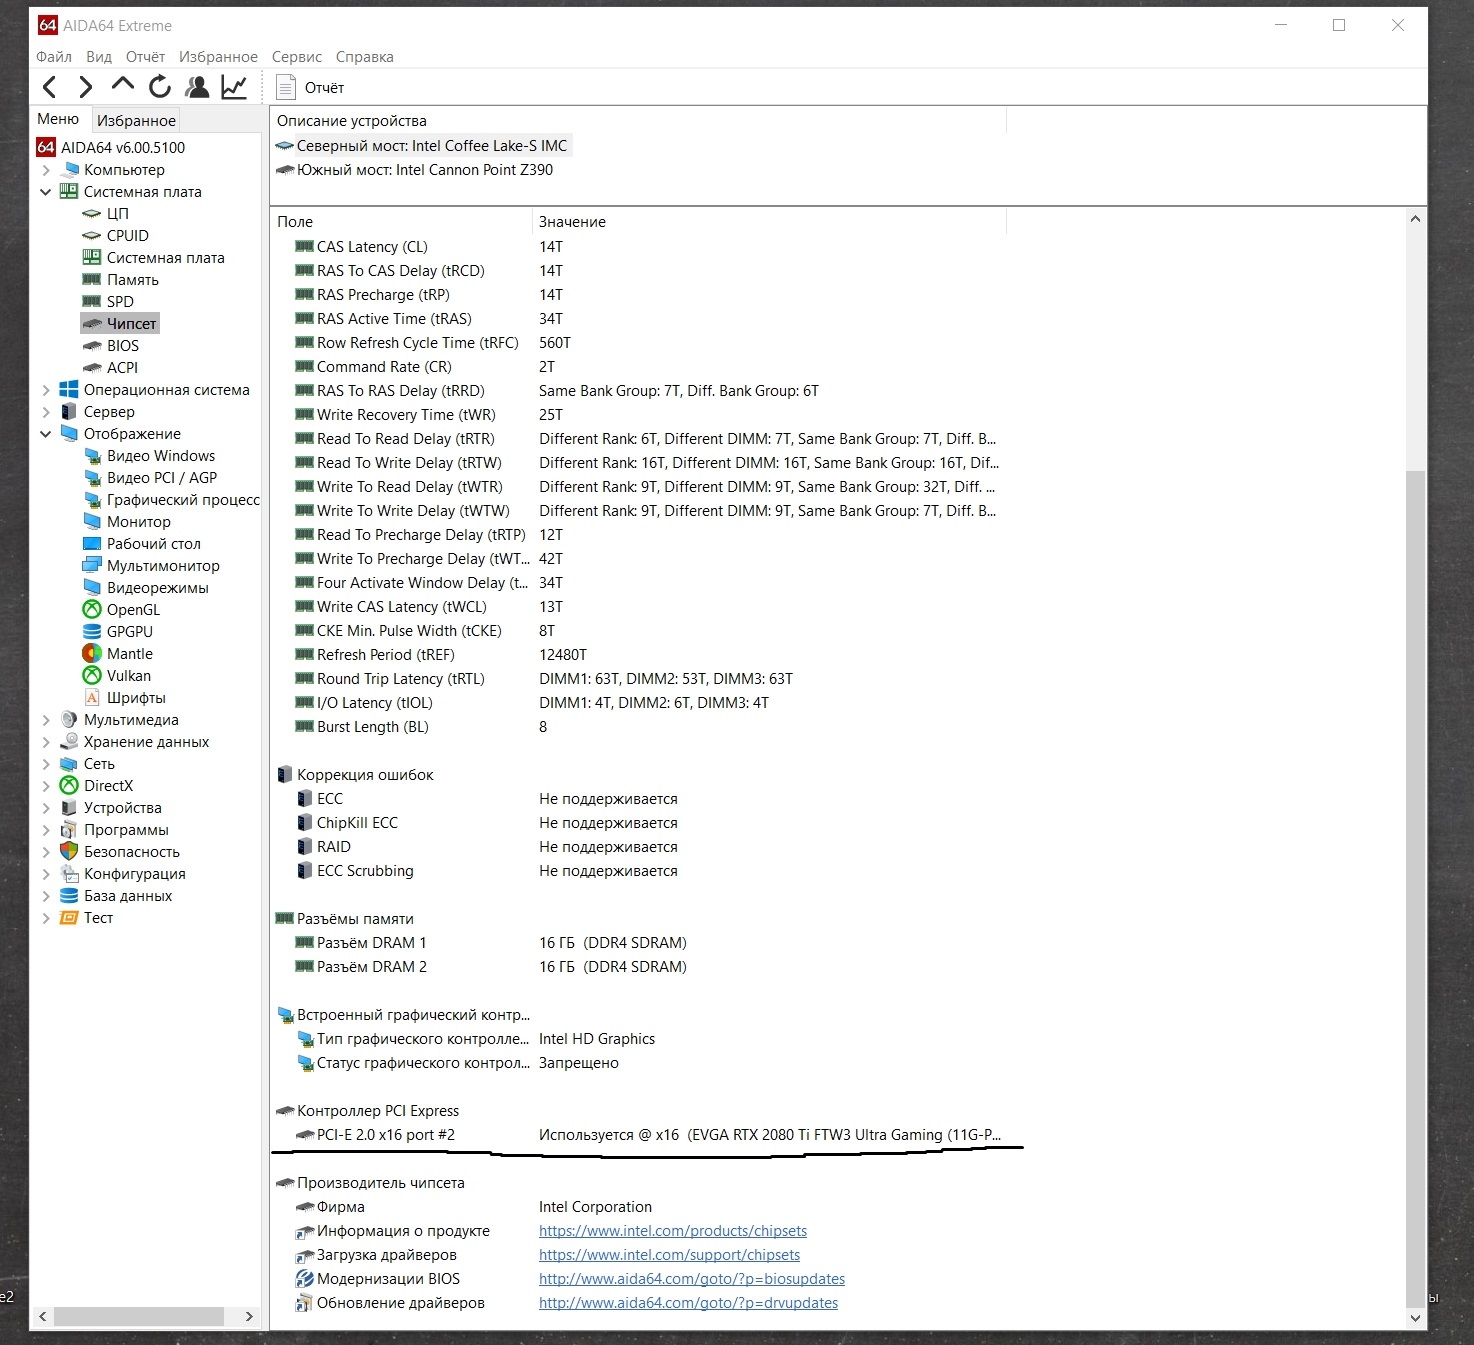Expand the Мультимедиа tree node

(46, 720)
